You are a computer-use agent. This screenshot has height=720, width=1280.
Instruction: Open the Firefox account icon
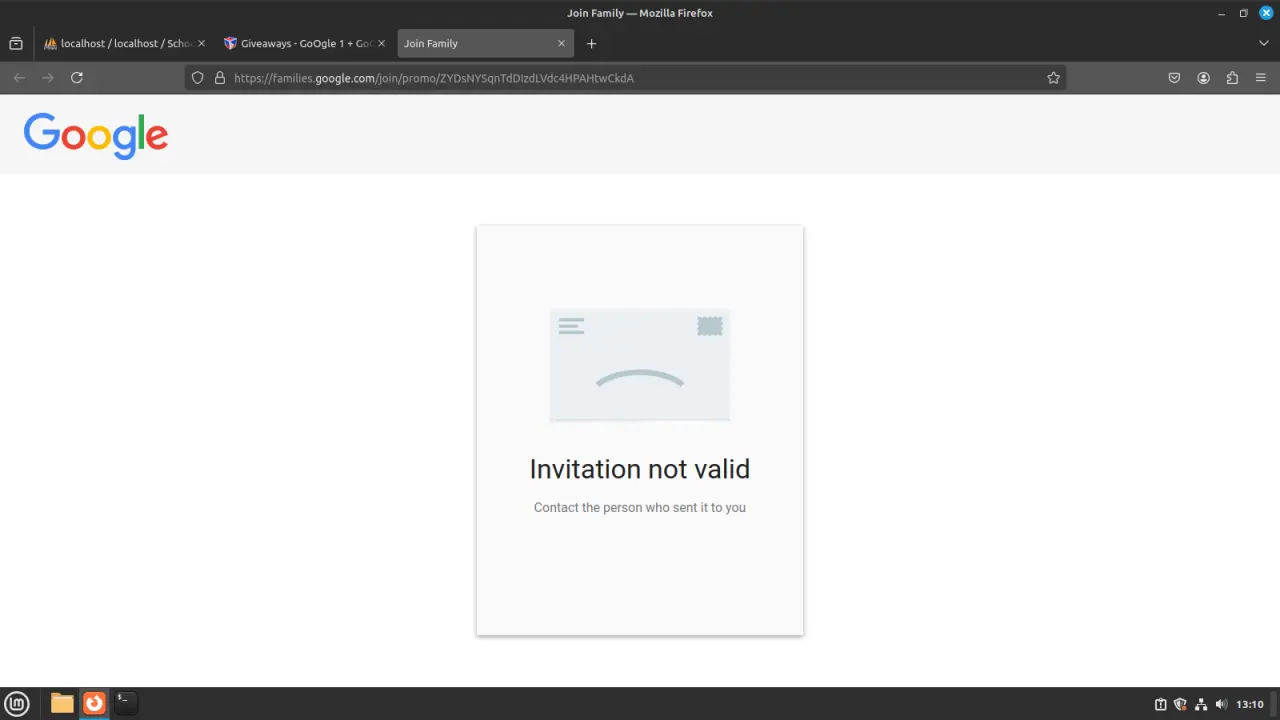pyautogui.click(x=1203, y=78)
